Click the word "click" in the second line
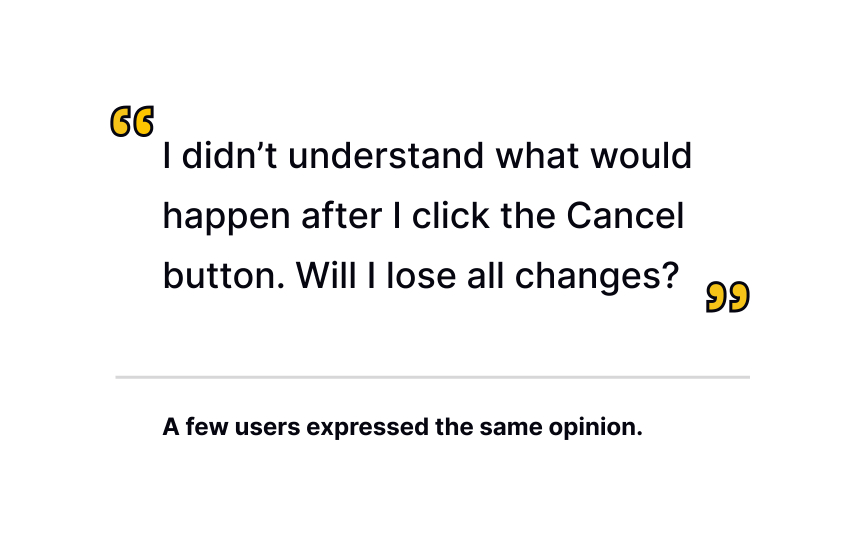Screen dimensions: 864x540 (451, 215)
